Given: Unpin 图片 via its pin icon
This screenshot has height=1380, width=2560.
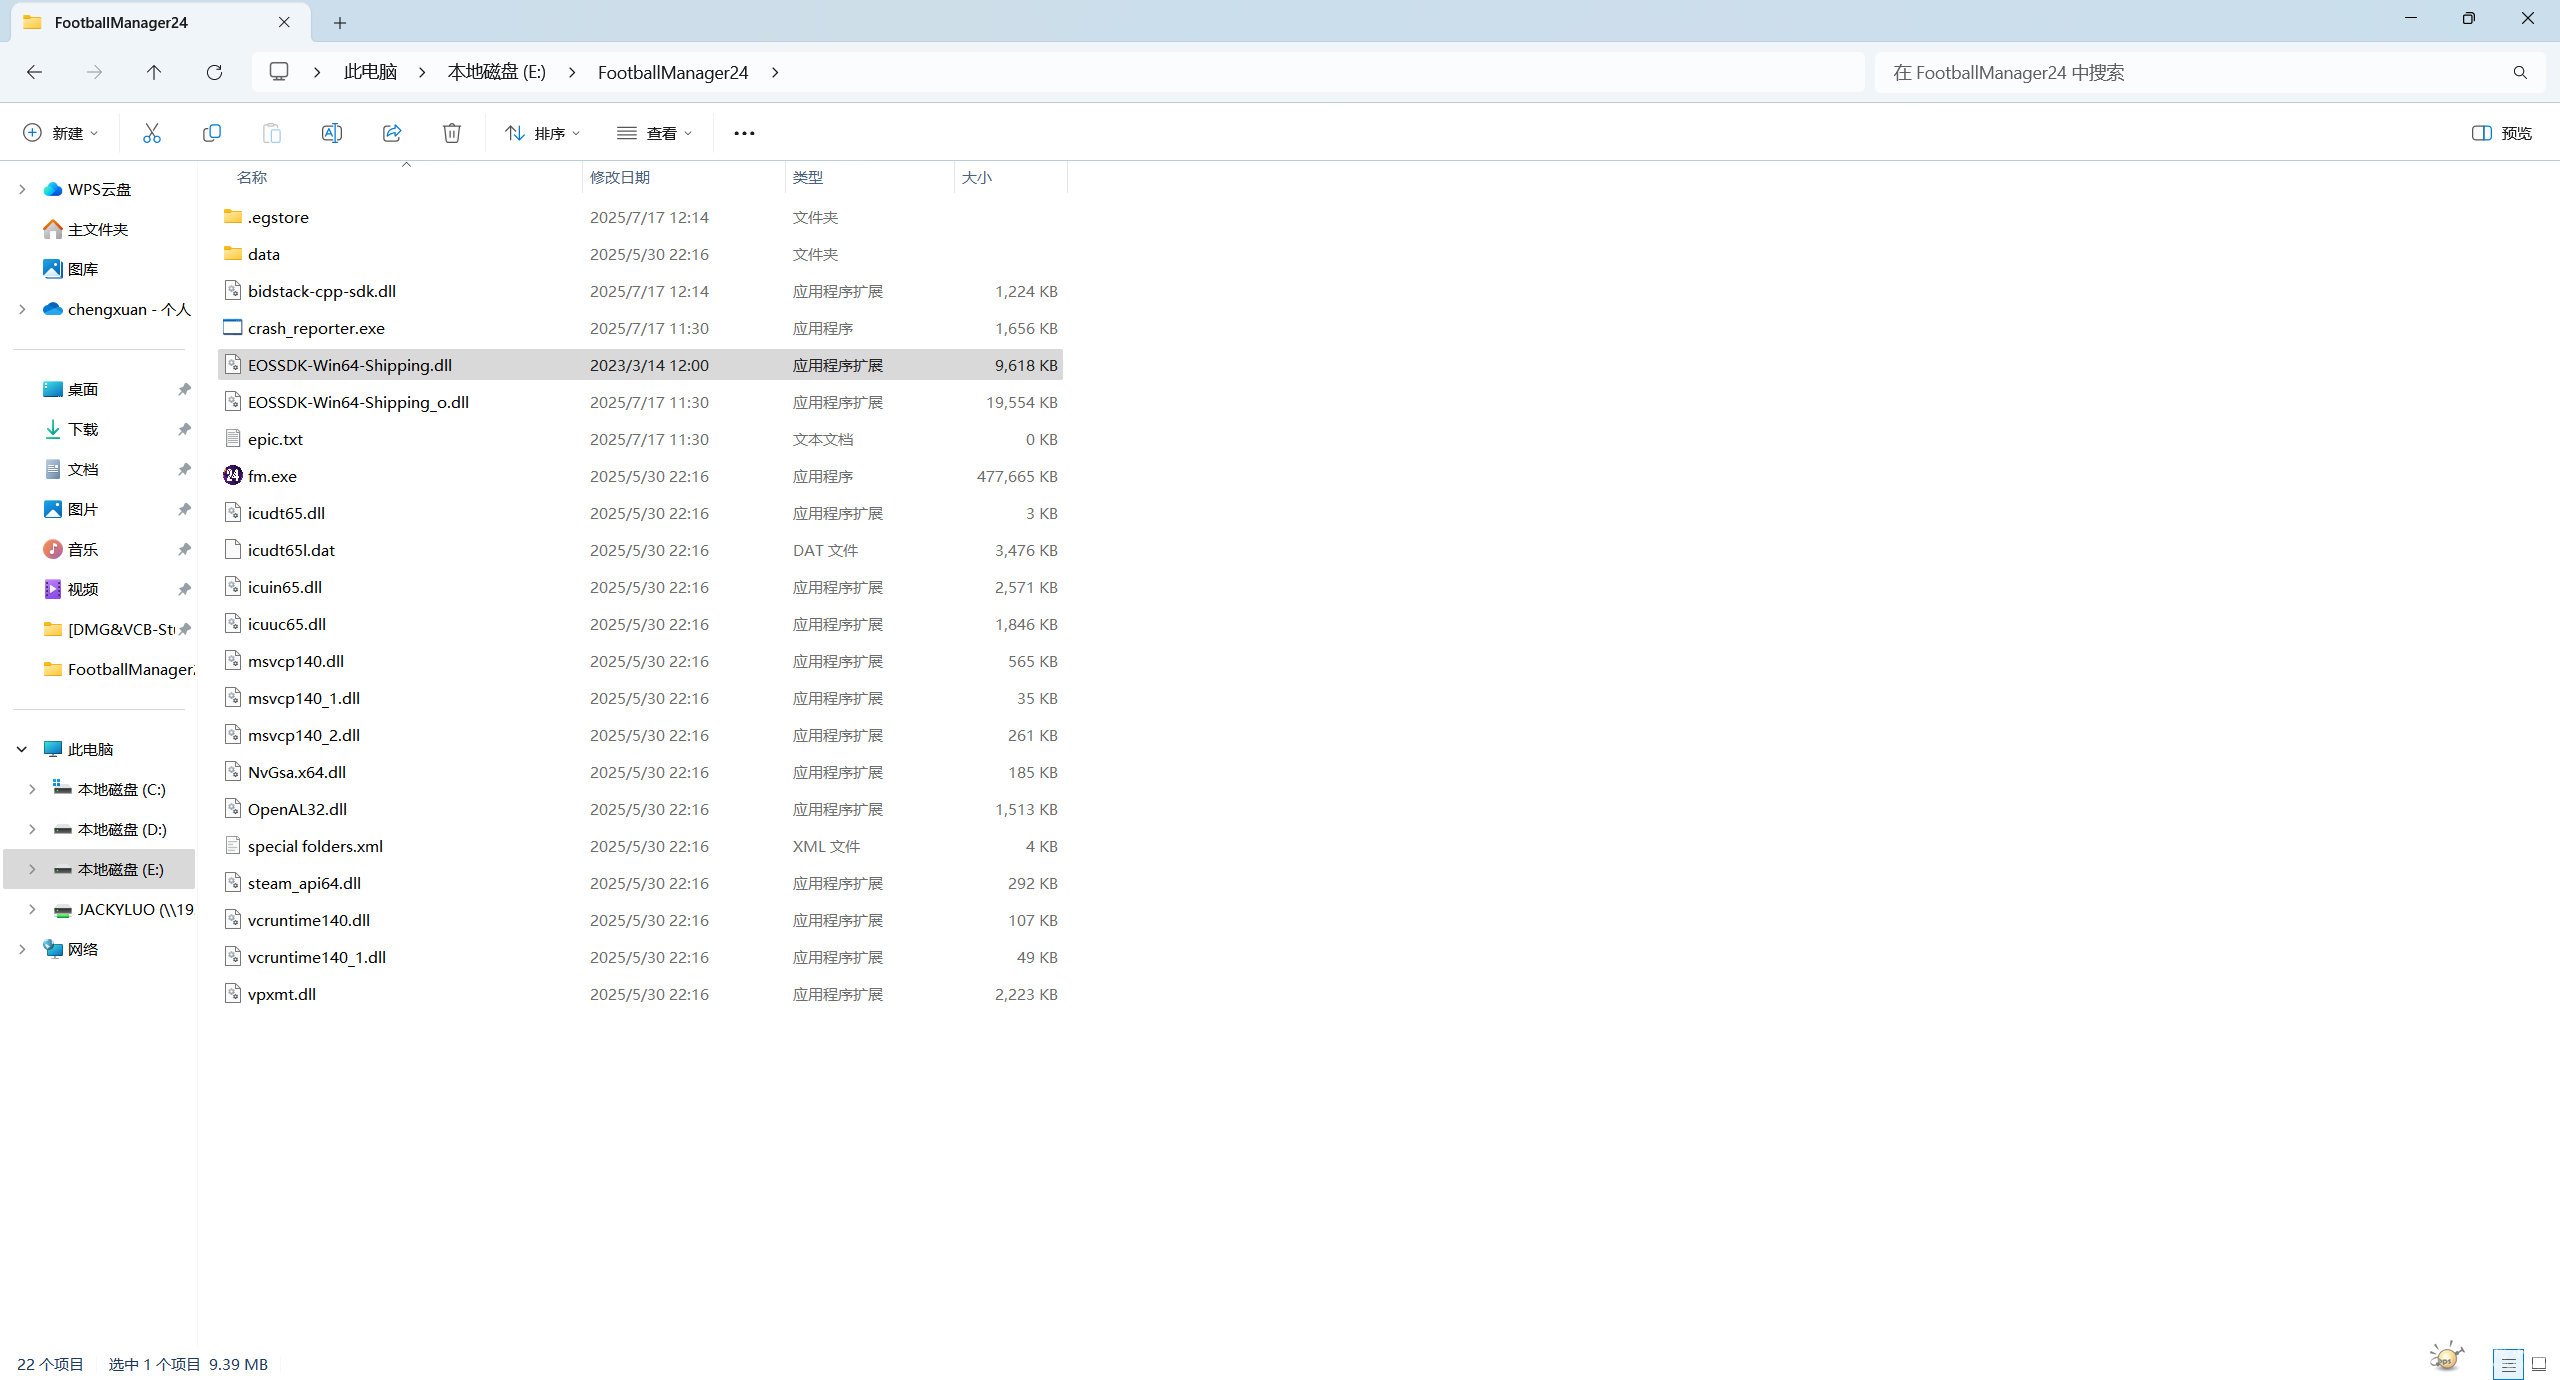Looking at the screenshot, I should pyautogui.click(x=184, y=509).
